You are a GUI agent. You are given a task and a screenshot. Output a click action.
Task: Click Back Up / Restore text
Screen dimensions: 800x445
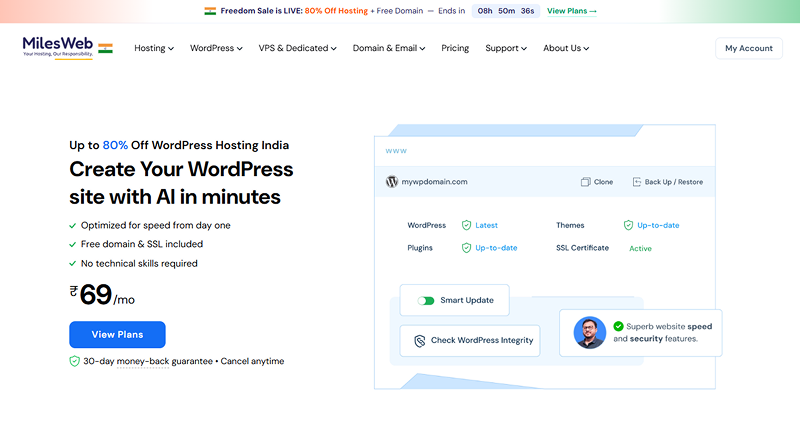[674, 182]
